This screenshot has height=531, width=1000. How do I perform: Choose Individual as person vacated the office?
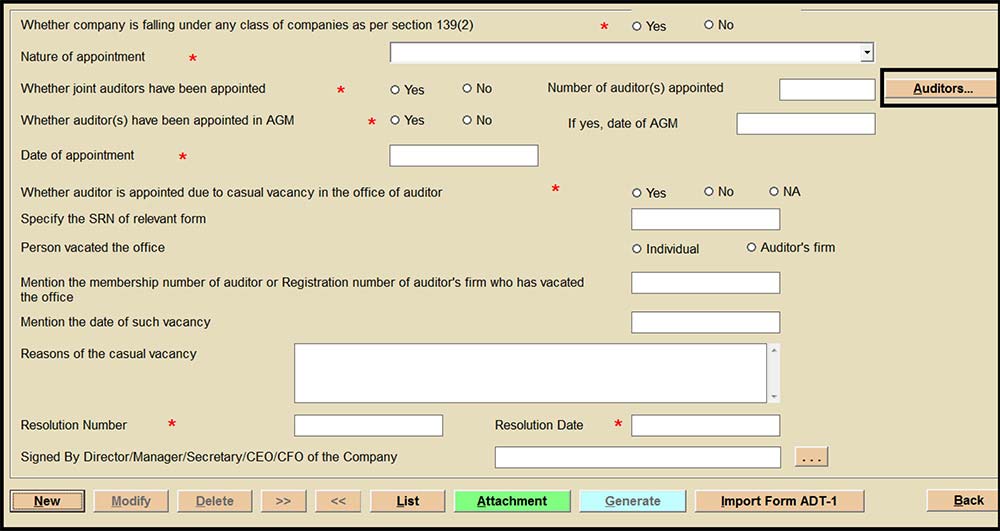tap(637, 248)
